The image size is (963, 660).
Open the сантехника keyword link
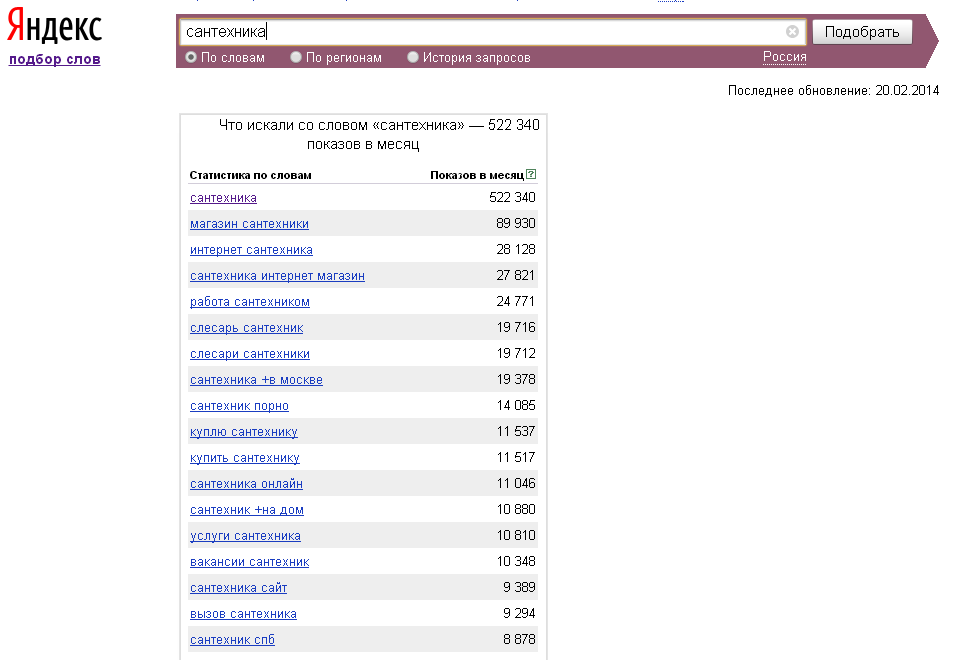click(224, 198)
